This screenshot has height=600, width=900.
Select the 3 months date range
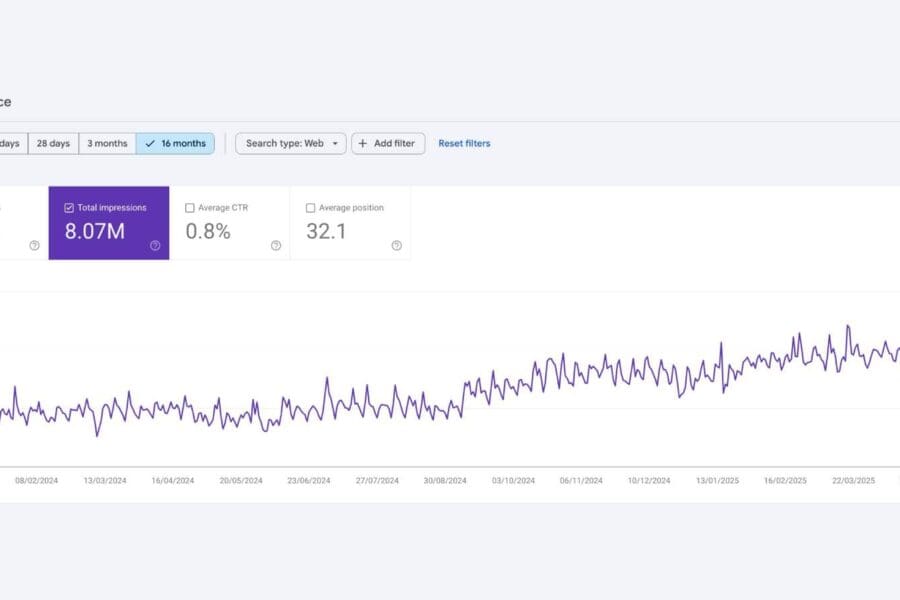tap(107, 143)
